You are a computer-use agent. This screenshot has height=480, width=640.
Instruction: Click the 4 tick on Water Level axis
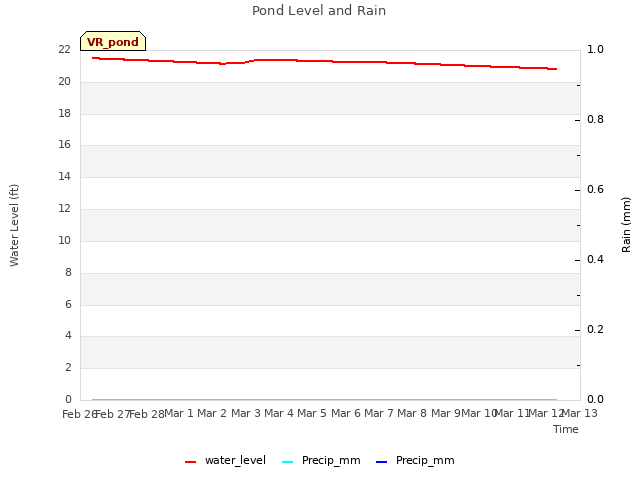(68, 336)
